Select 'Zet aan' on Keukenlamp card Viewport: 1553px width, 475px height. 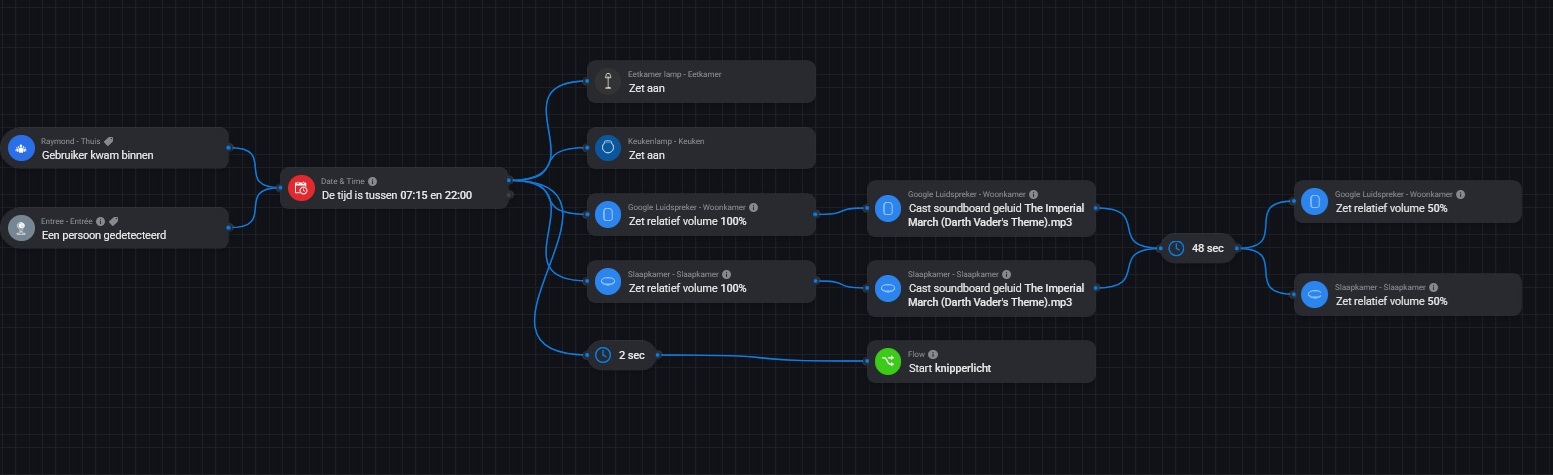point(647,155)
